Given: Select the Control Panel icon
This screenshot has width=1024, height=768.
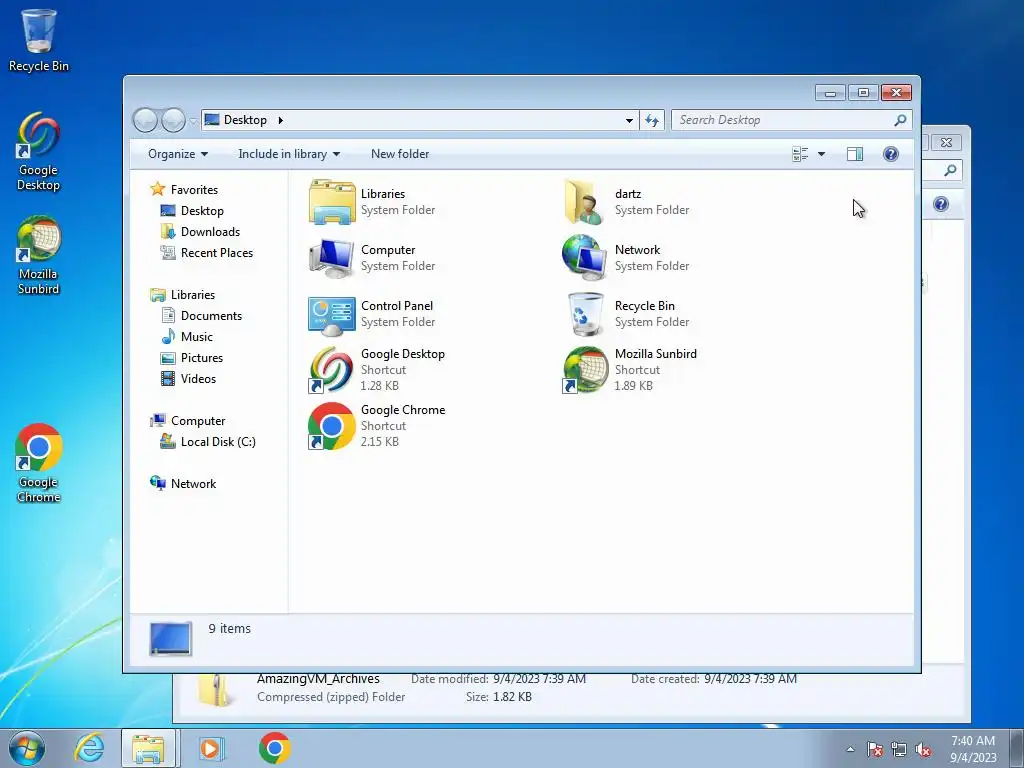Looking at the screenshot, I should click(332, 315).
